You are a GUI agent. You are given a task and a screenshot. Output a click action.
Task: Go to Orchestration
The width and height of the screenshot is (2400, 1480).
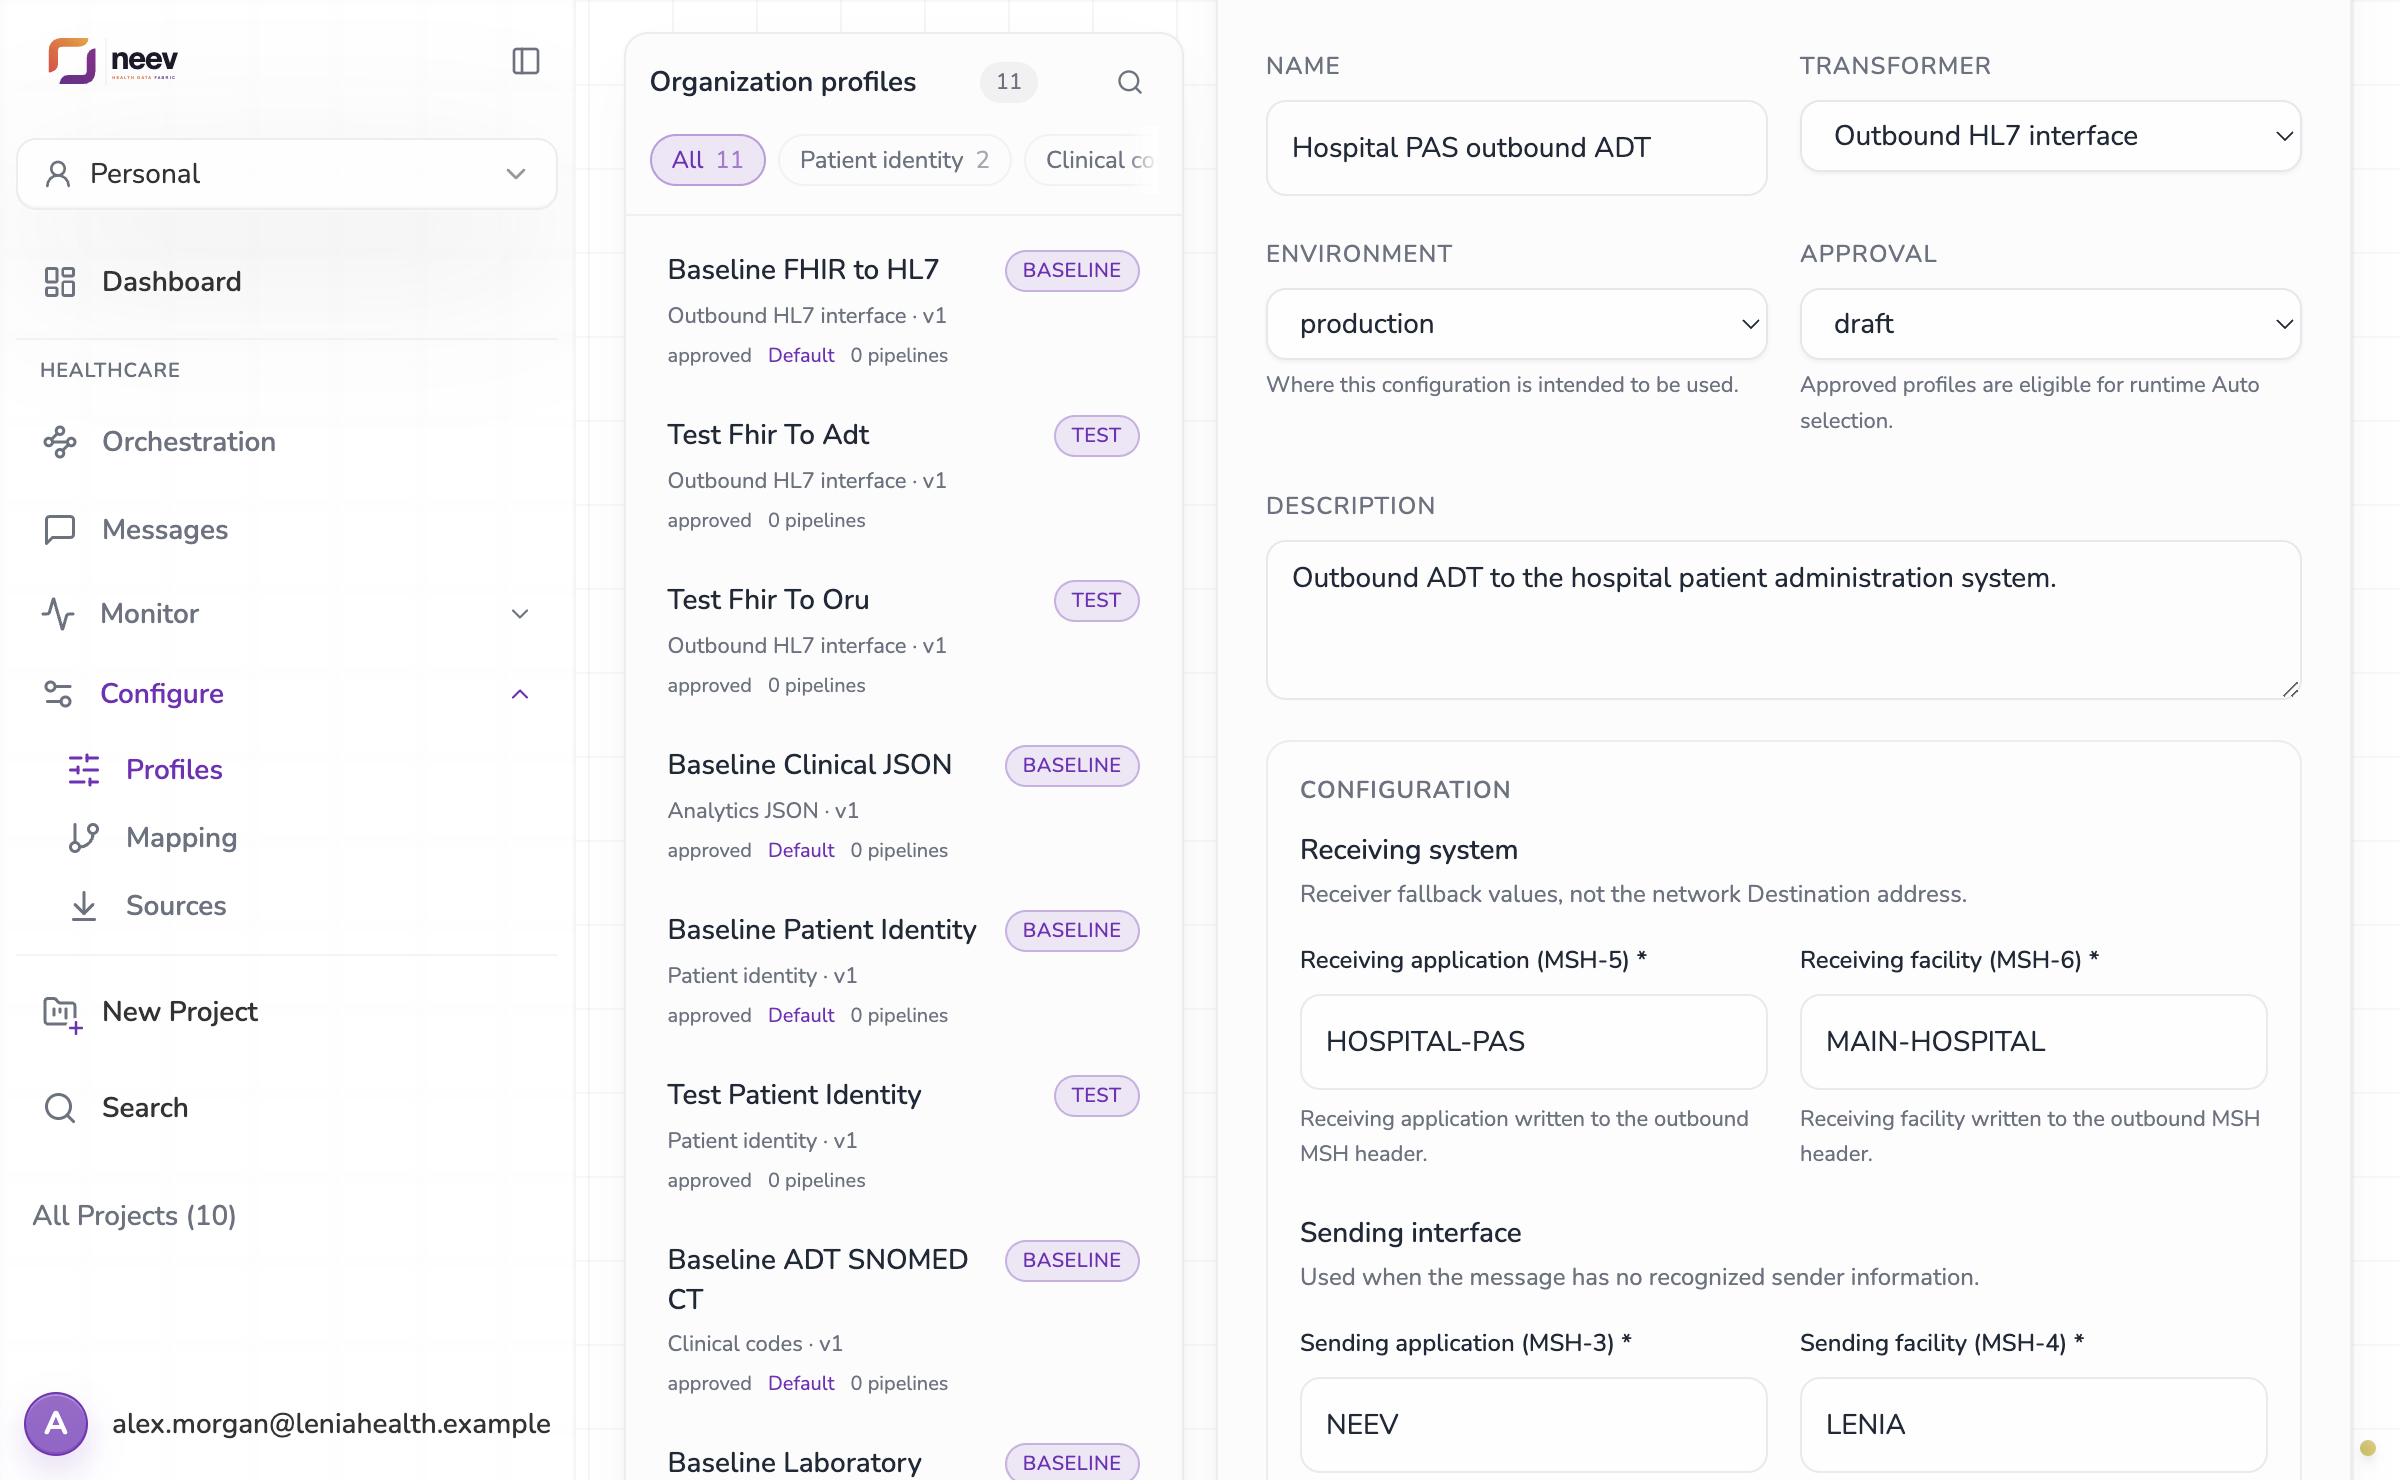[287, 442]
